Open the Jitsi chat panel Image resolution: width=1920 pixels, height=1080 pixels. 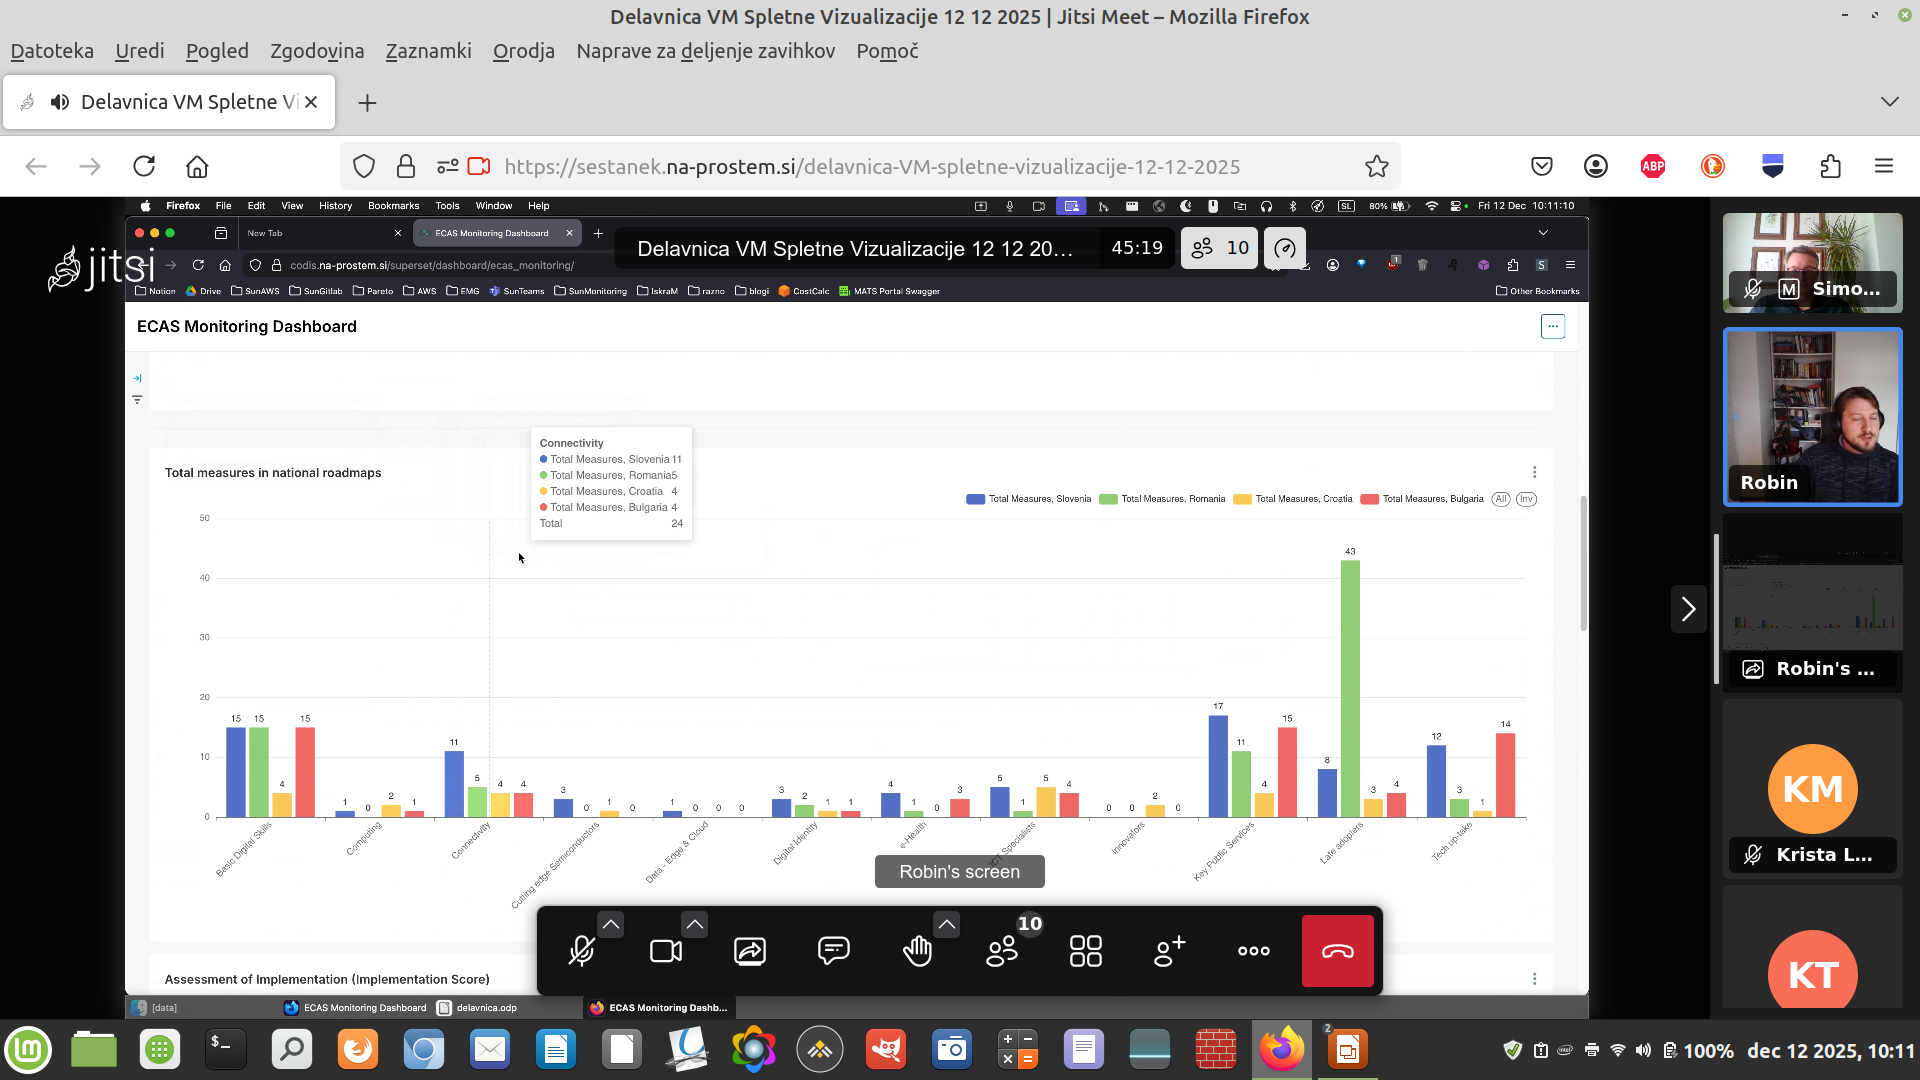pyautogui.click(x=833, y=951)
